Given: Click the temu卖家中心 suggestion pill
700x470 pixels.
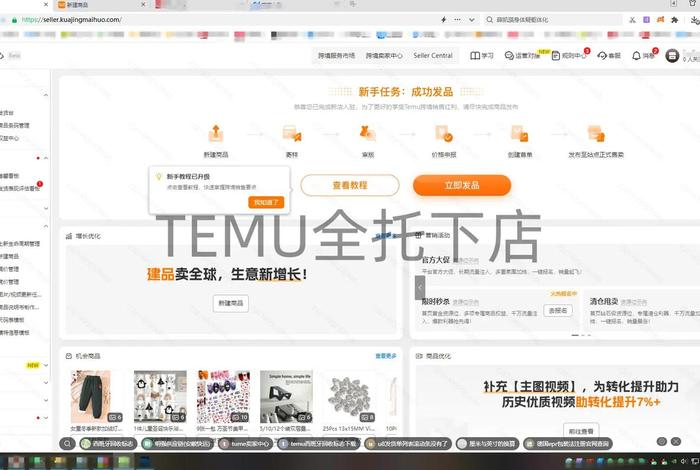Looking at the screenshot, I should click(245, 444).
